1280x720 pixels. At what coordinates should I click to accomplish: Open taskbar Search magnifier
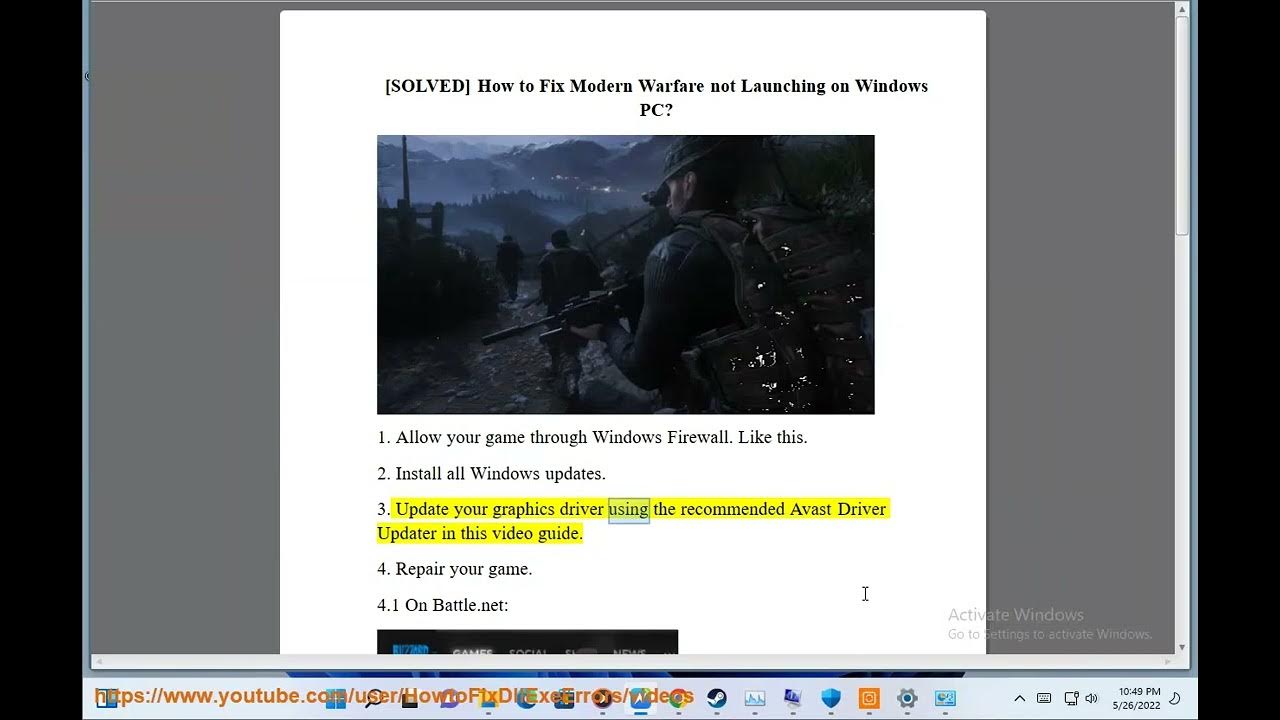pos(373,698)
